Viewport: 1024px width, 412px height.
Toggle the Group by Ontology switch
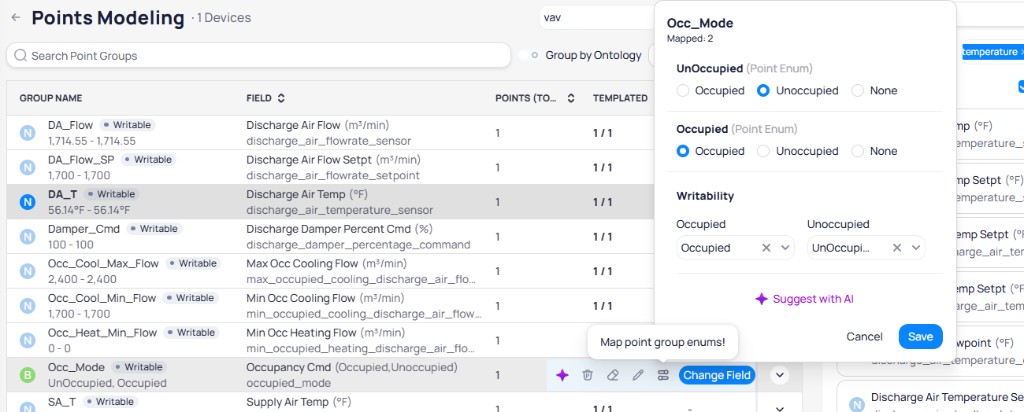[x=530, y=55]
